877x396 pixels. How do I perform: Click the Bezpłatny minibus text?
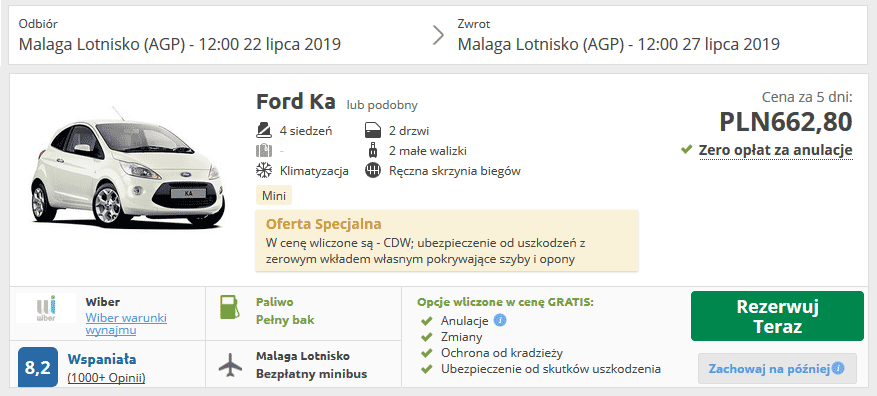(x=312, y=374)
